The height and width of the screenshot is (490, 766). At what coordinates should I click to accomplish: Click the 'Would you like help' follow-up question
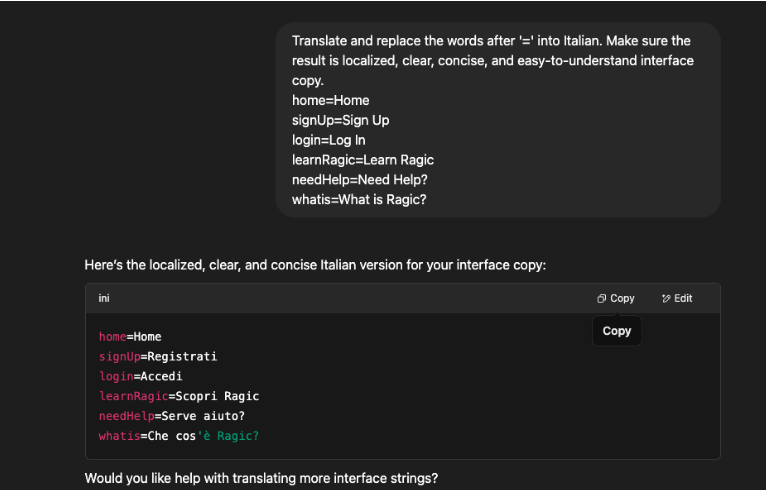point(261,478)
